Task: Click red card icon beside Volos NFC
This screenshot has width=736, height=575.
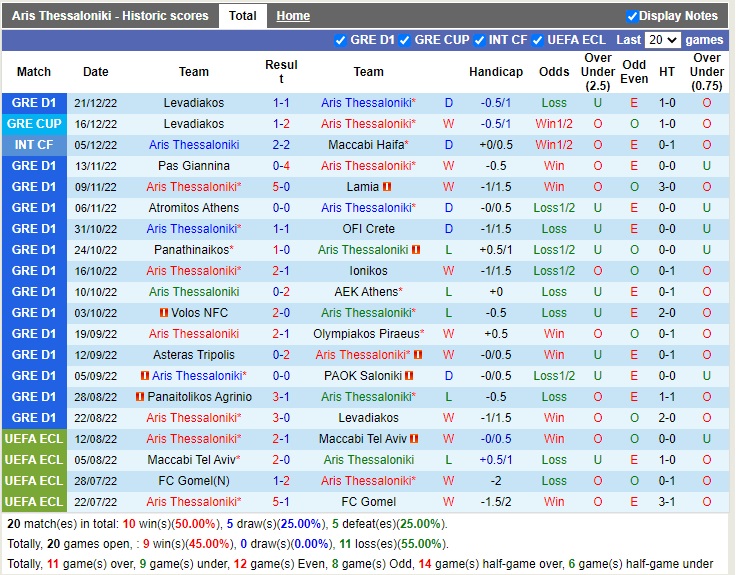Action: [164, 313]
